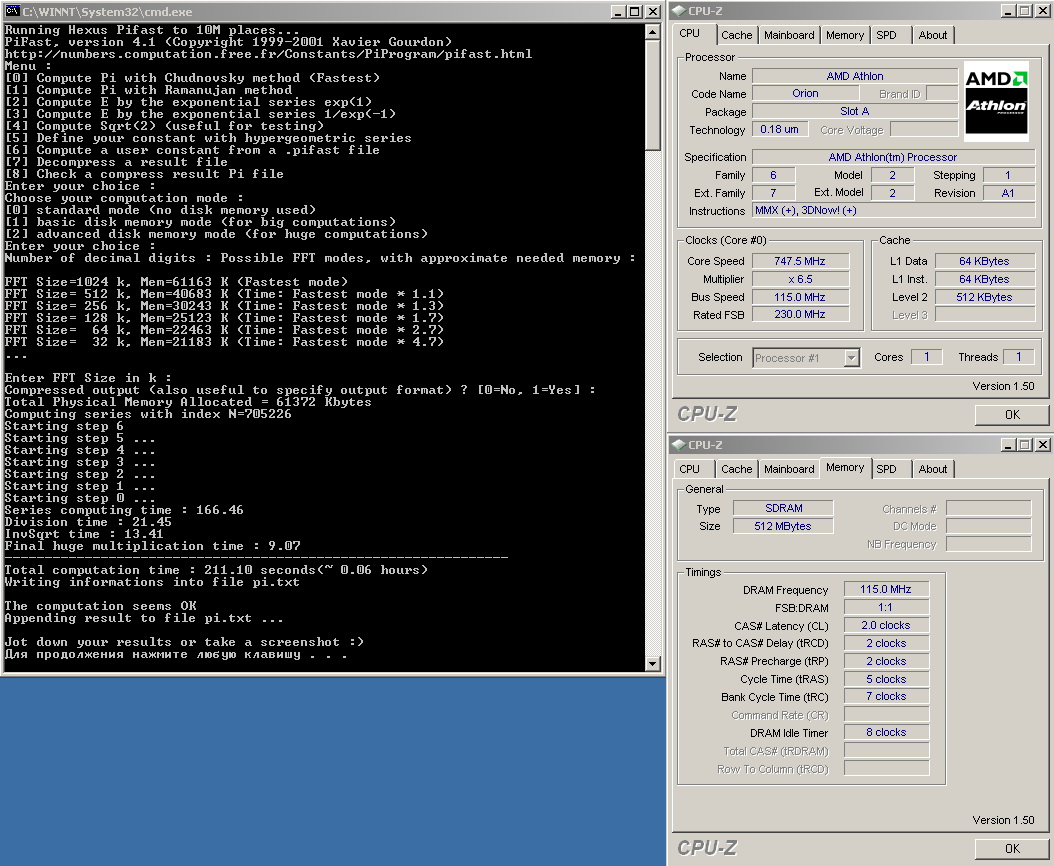Minimize the upper CPU-Z window
This screenshot has height=866, width=1054.
pyautogui.click(x=1008, y=11)
